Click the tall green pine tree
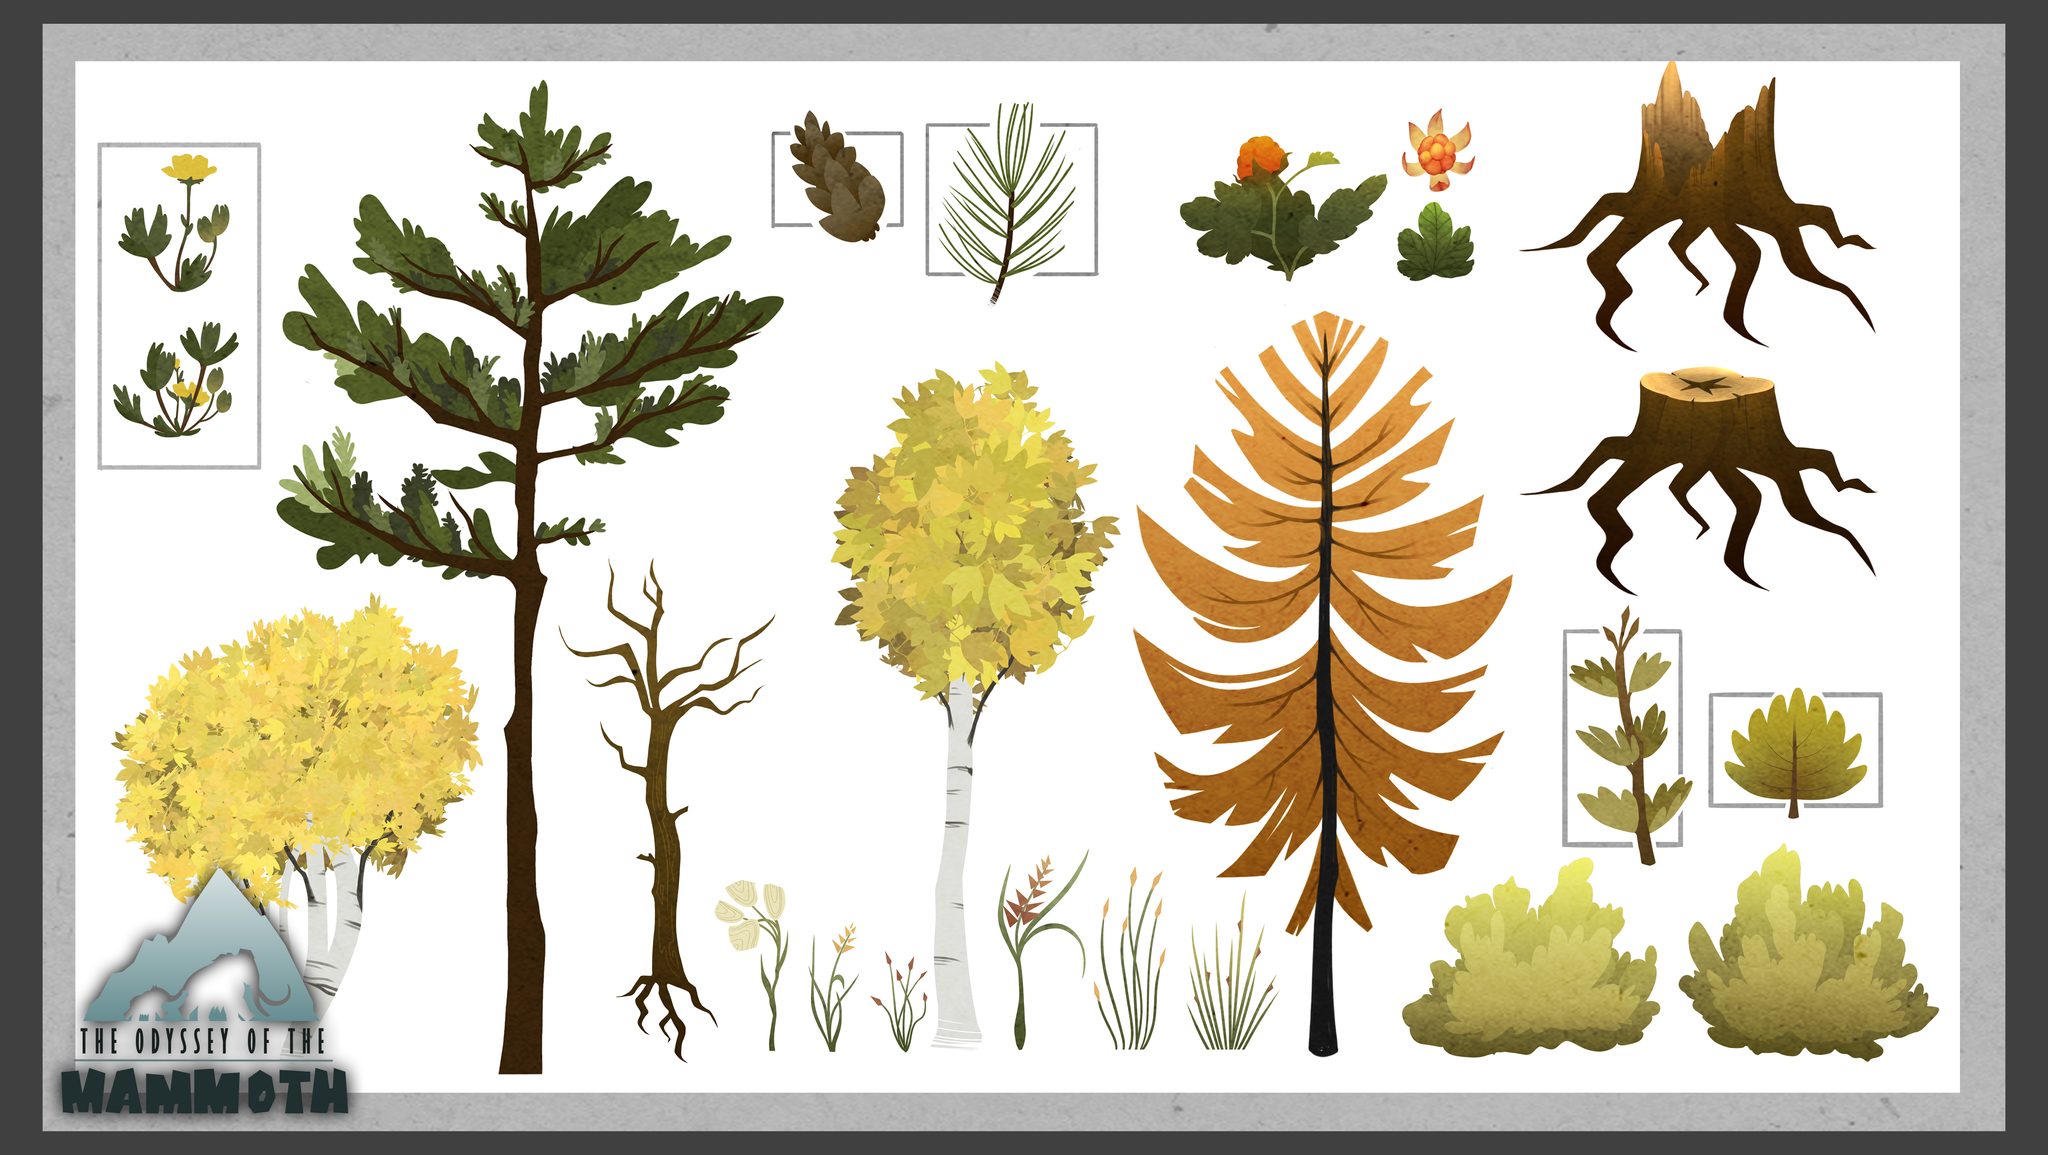This screenshot has height=1155, width=2048. 530,577
